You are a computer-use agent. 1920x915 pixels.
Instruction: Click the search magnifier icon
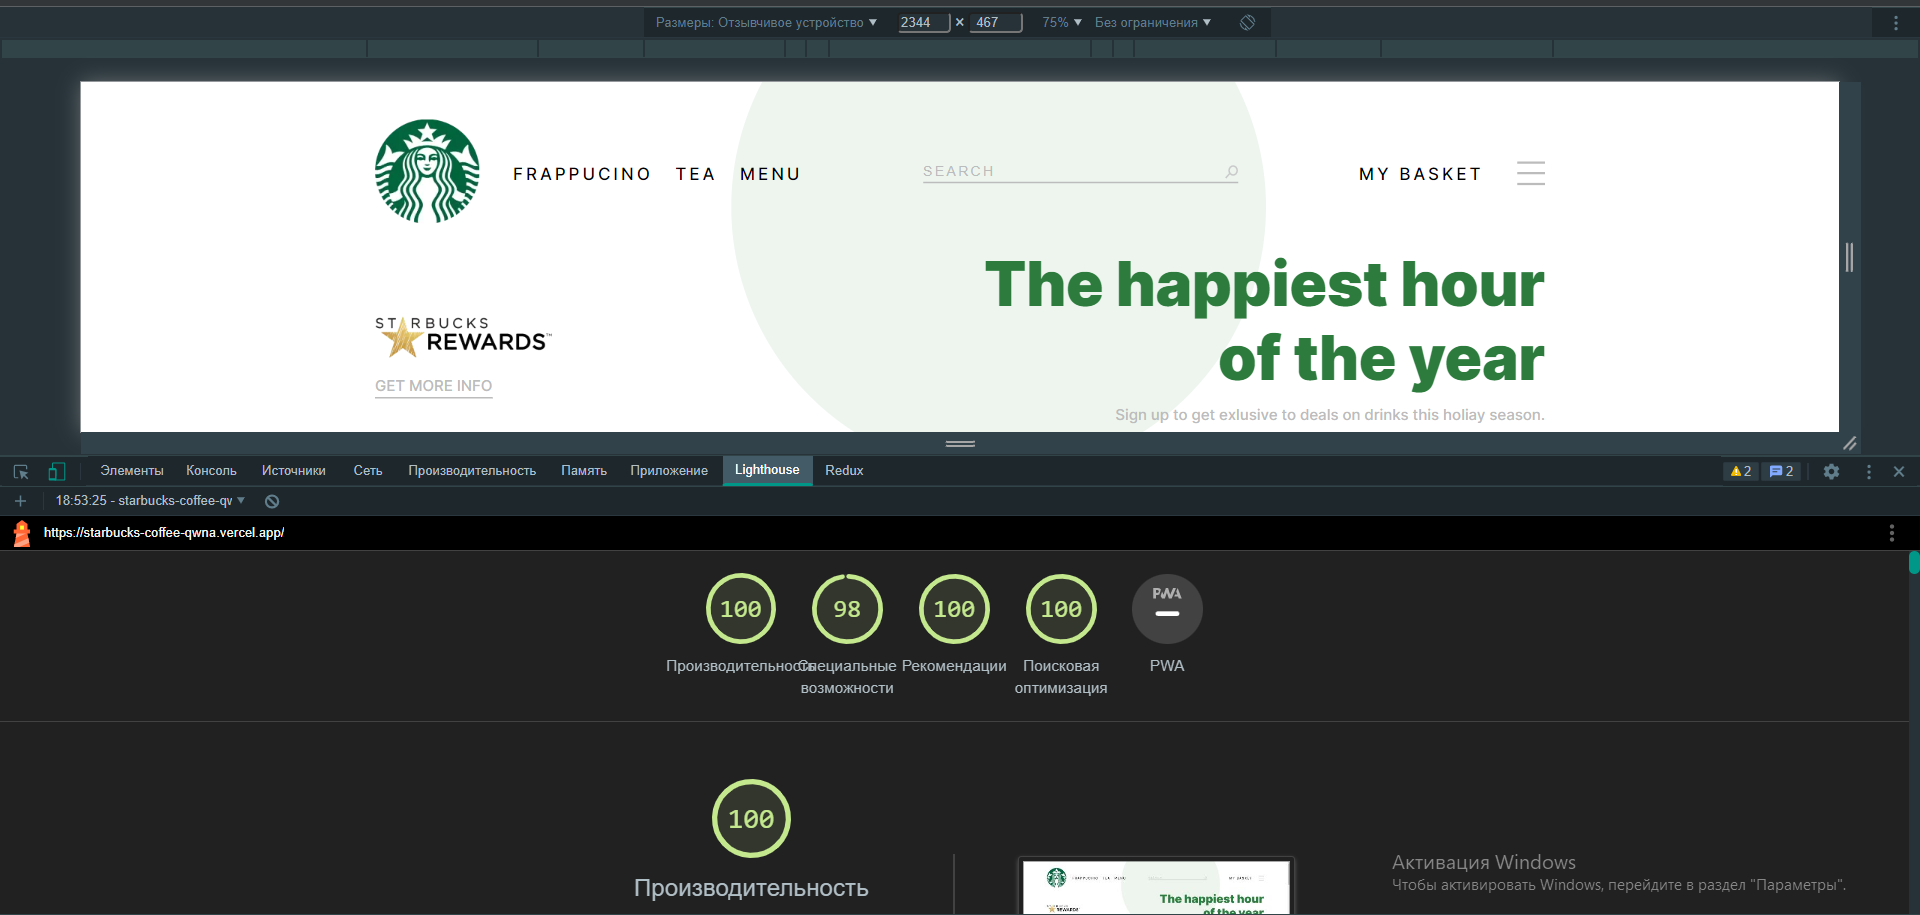[x=1231, y=171]
